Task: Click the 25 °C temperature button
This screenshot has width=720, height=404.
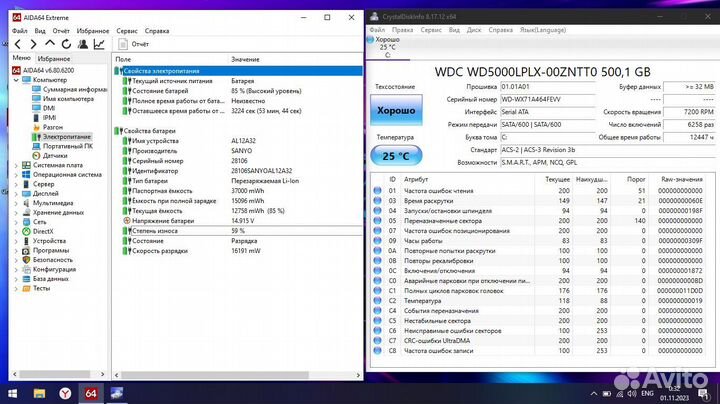Action: click(x=396, y=156)
